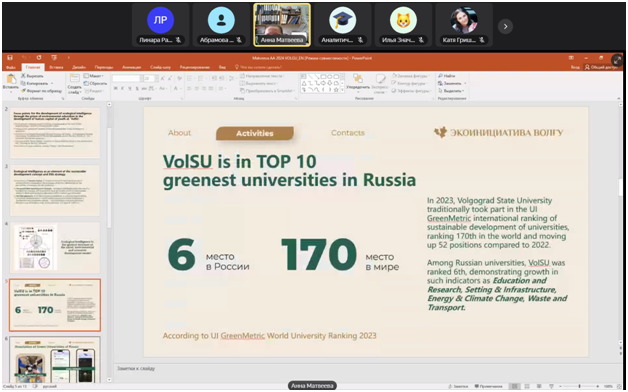
Task: Click the Save icon in quick access toolbar
Action: point(10,58)
